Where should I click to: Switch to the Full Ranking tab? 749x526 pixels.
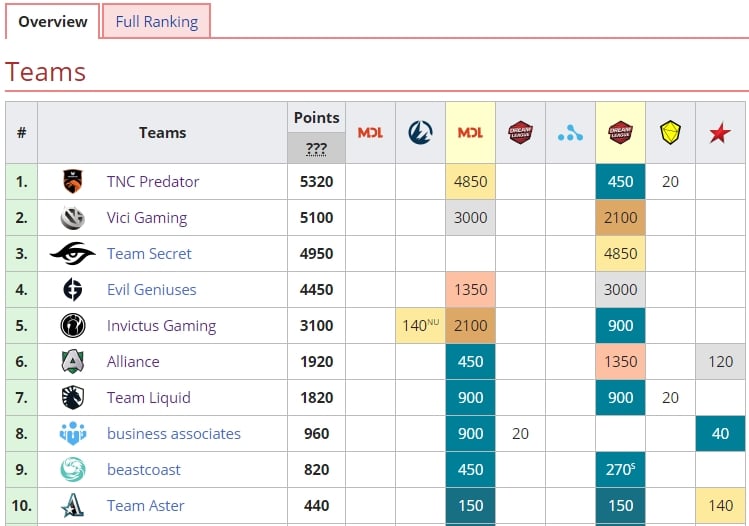(x=156, y=21)
